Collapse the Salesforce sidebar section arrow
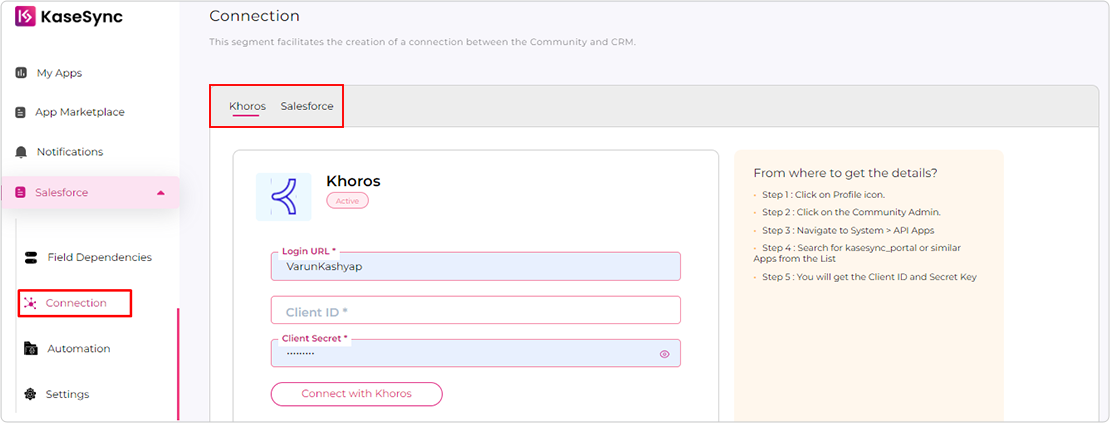 tap(161, 192)
